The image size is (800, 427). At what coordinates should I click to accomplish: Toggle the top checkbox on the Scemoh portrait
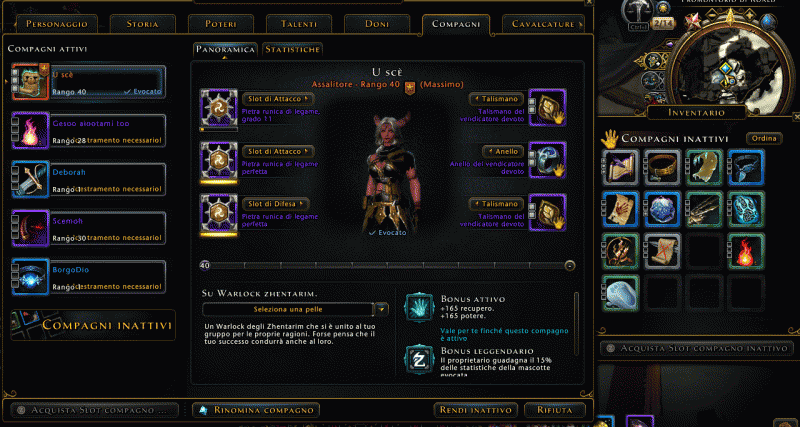15,219
